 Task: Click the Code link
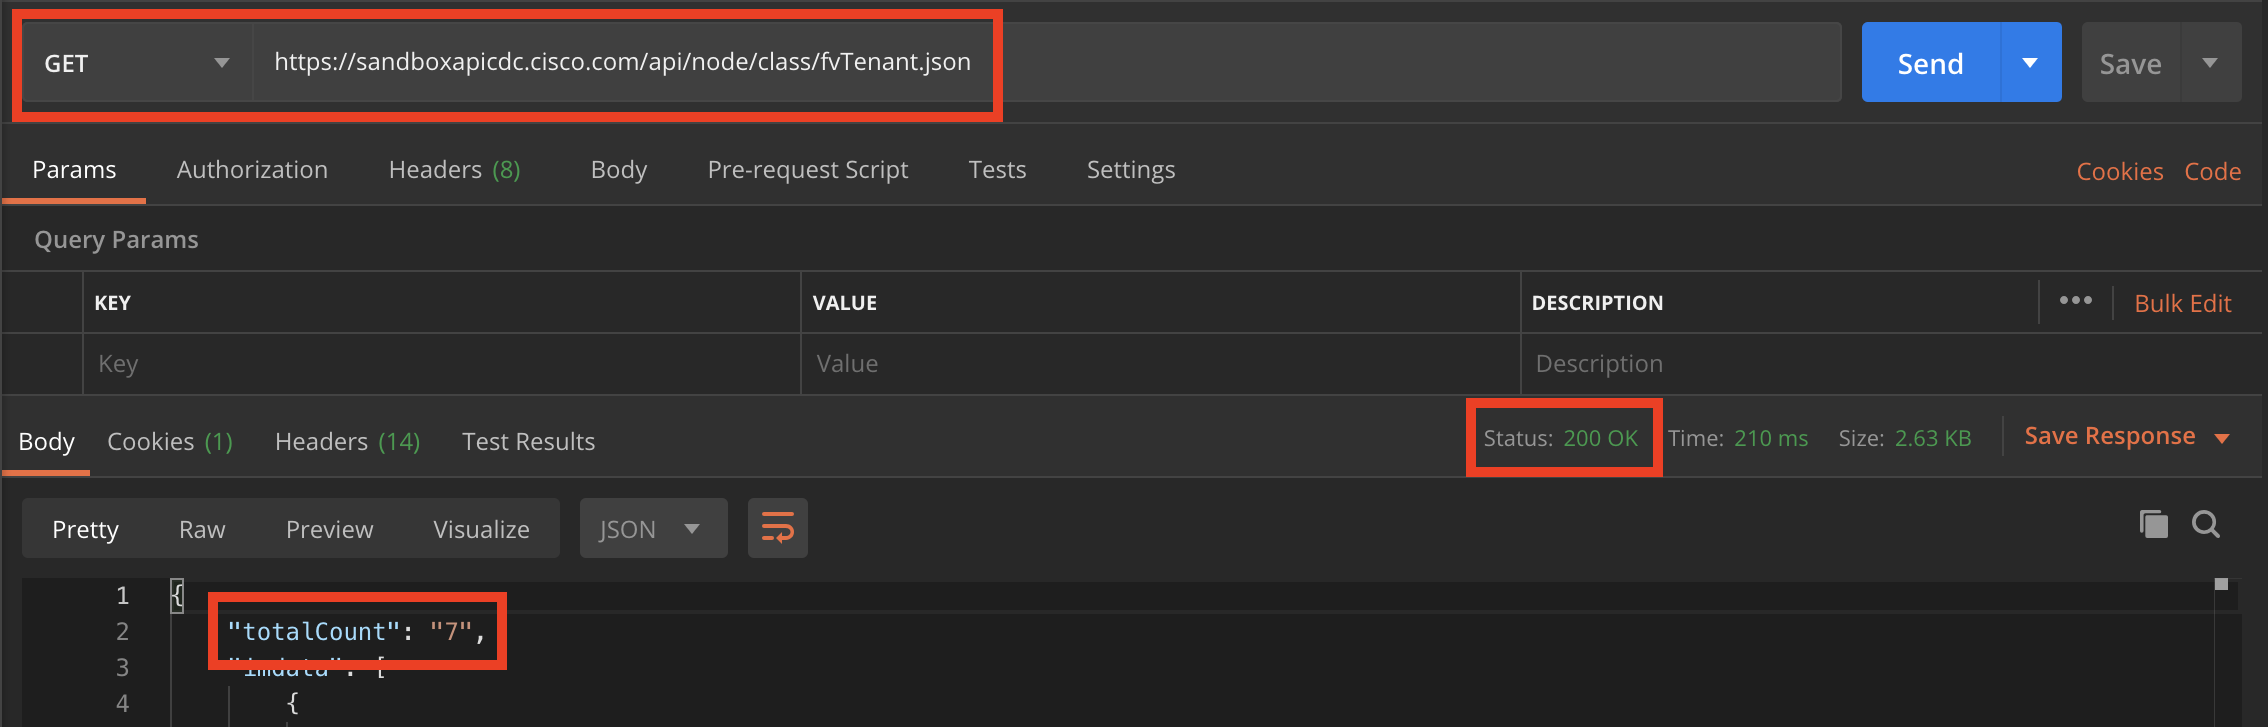click(x=2212, y=172)
